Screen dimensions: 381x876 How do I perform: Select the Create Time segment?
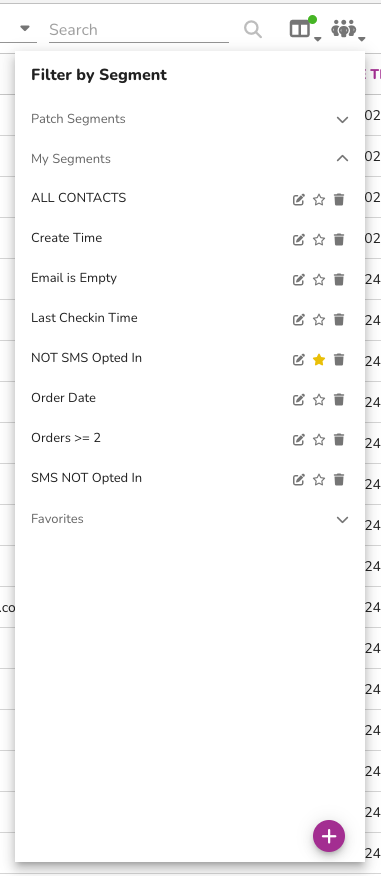[66, 238]
